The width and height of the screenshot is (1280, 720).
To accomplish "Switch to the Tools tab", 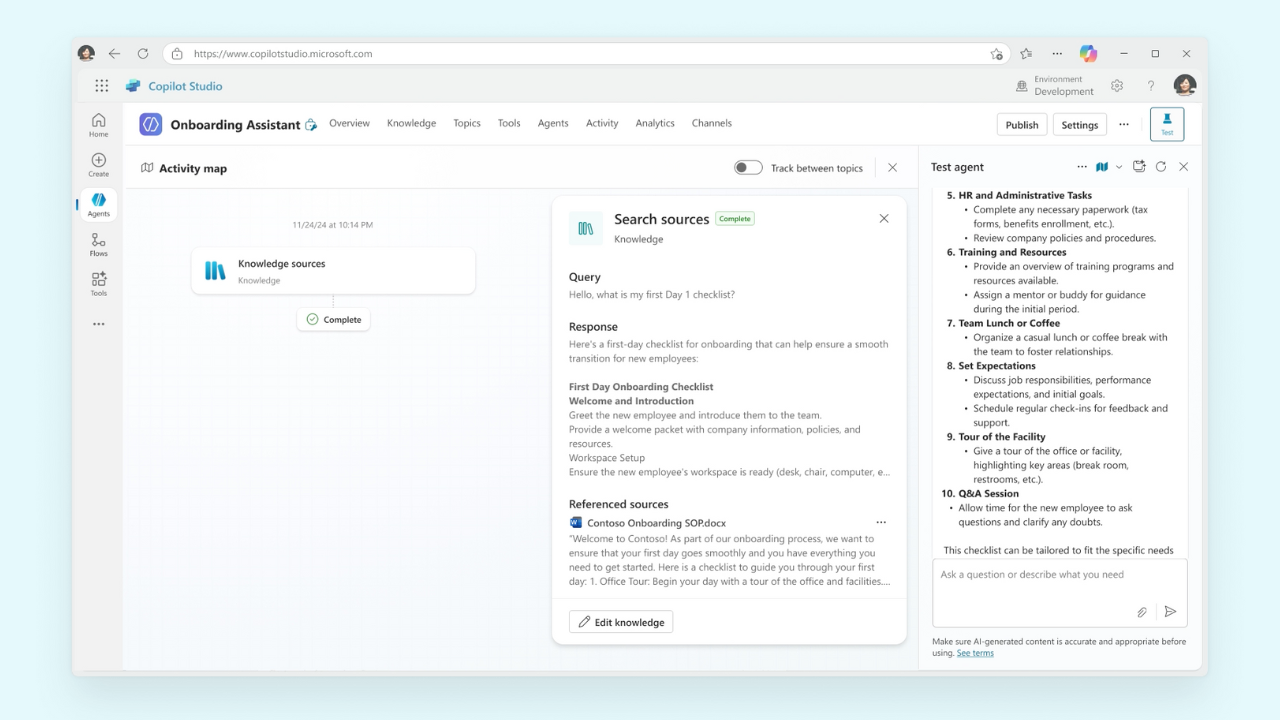I will pyautogui.click(x=509, y=123).
